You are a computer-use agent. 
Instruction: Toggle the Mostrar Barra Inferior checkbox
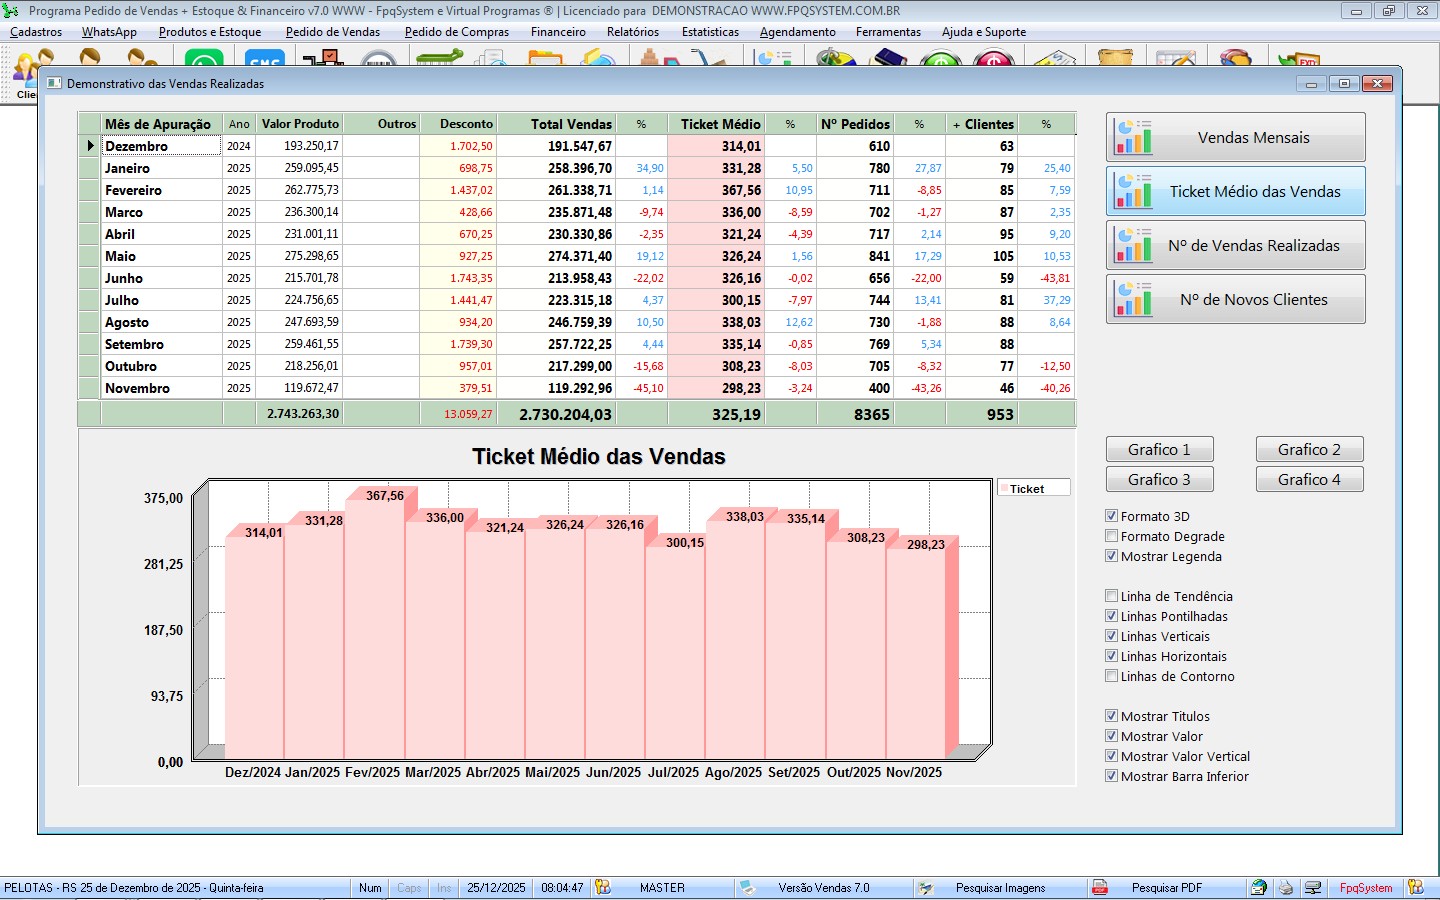[x=1111, y=776]
